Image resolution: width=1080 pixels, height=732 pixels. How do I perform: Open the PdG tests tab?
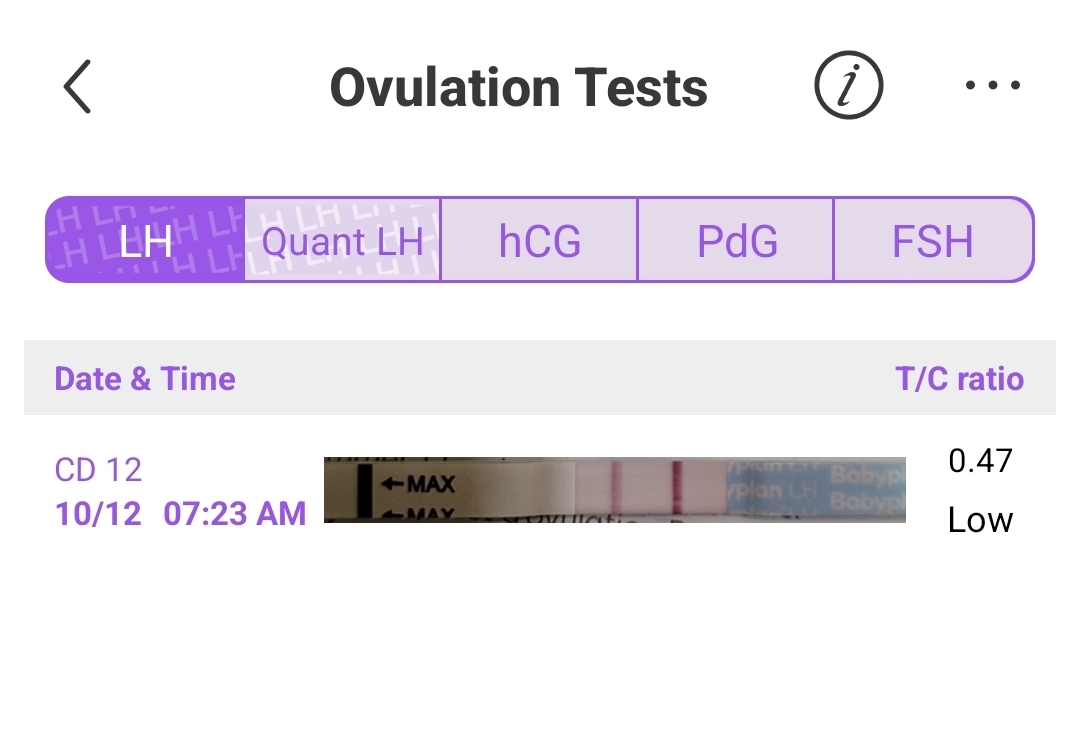(736, 241)
